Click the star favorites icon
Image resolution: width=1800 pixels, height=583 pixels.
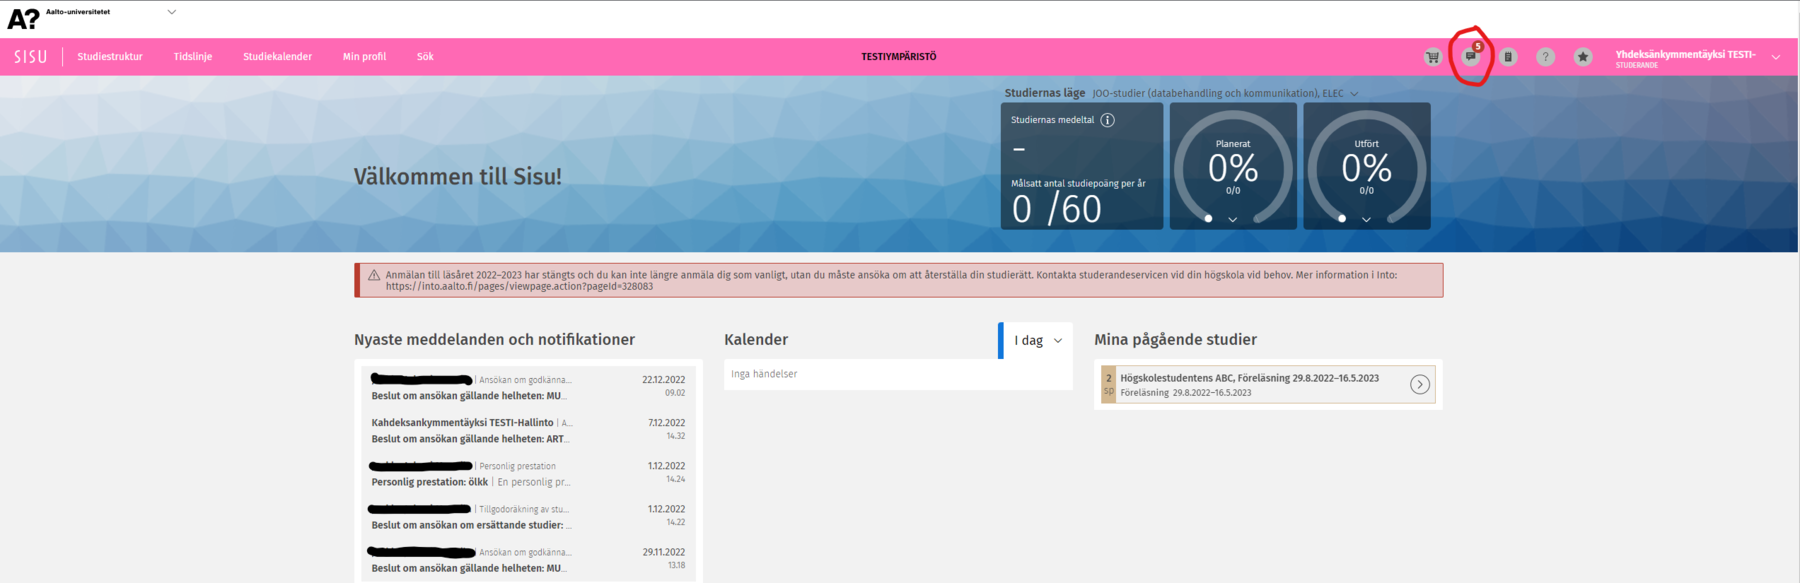(1582, 57)
